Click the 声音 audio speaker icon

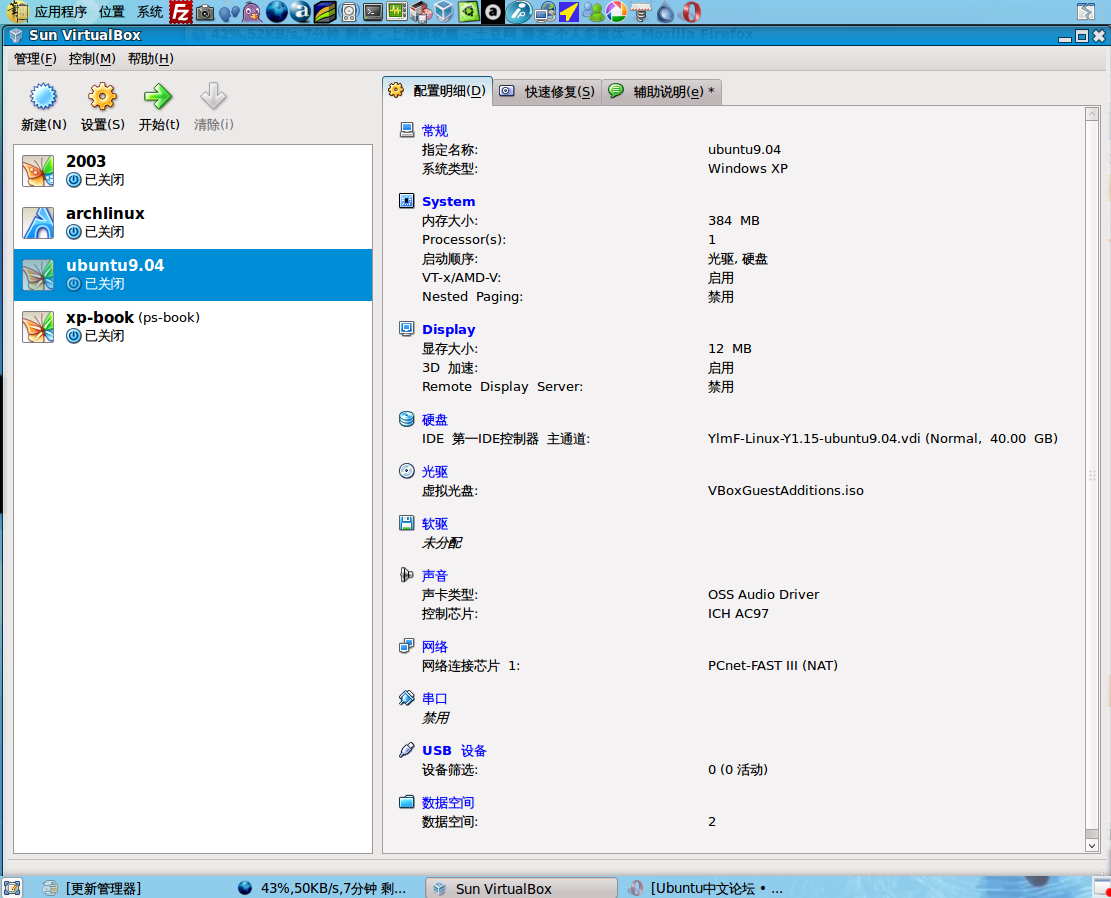click(407, 575)
